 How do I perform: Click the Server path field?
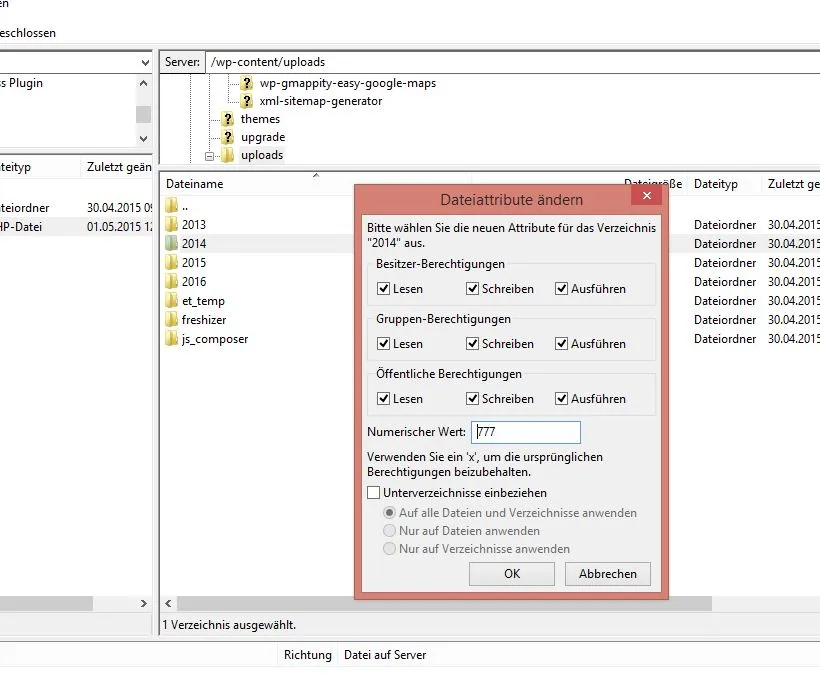coord(512,62)
